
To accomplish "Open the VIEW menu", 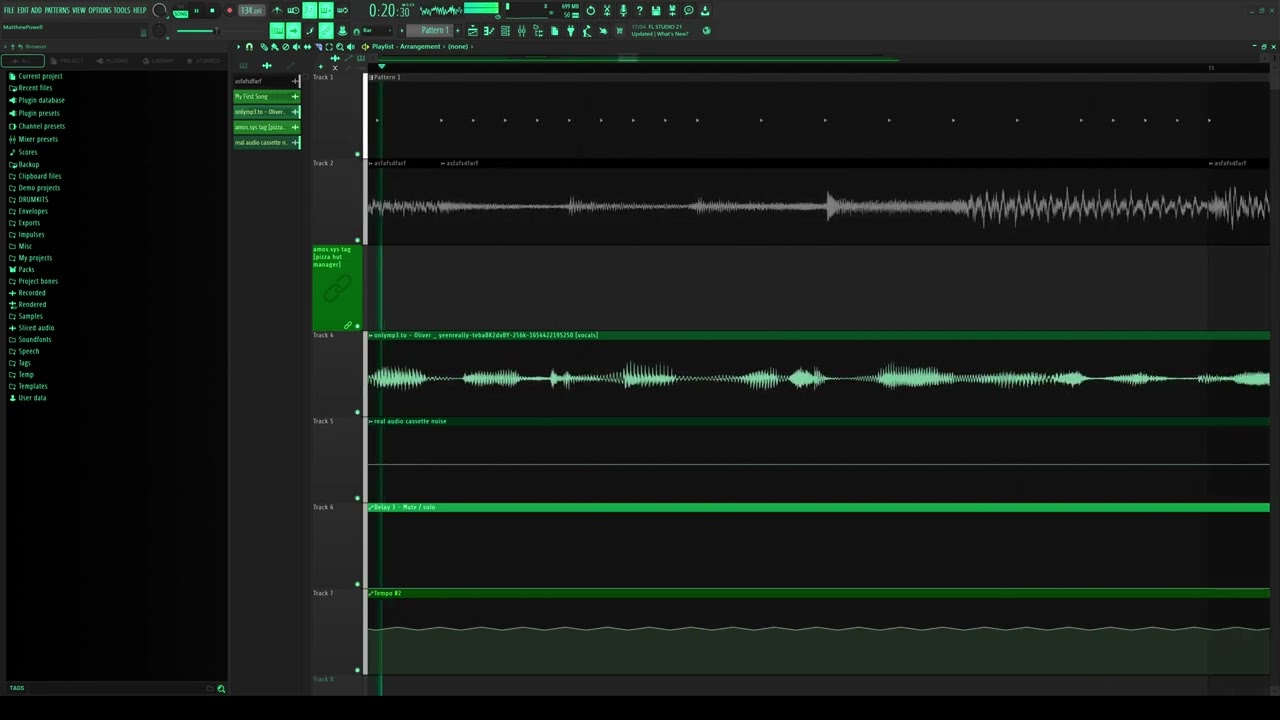I will (x=79, y=10).
